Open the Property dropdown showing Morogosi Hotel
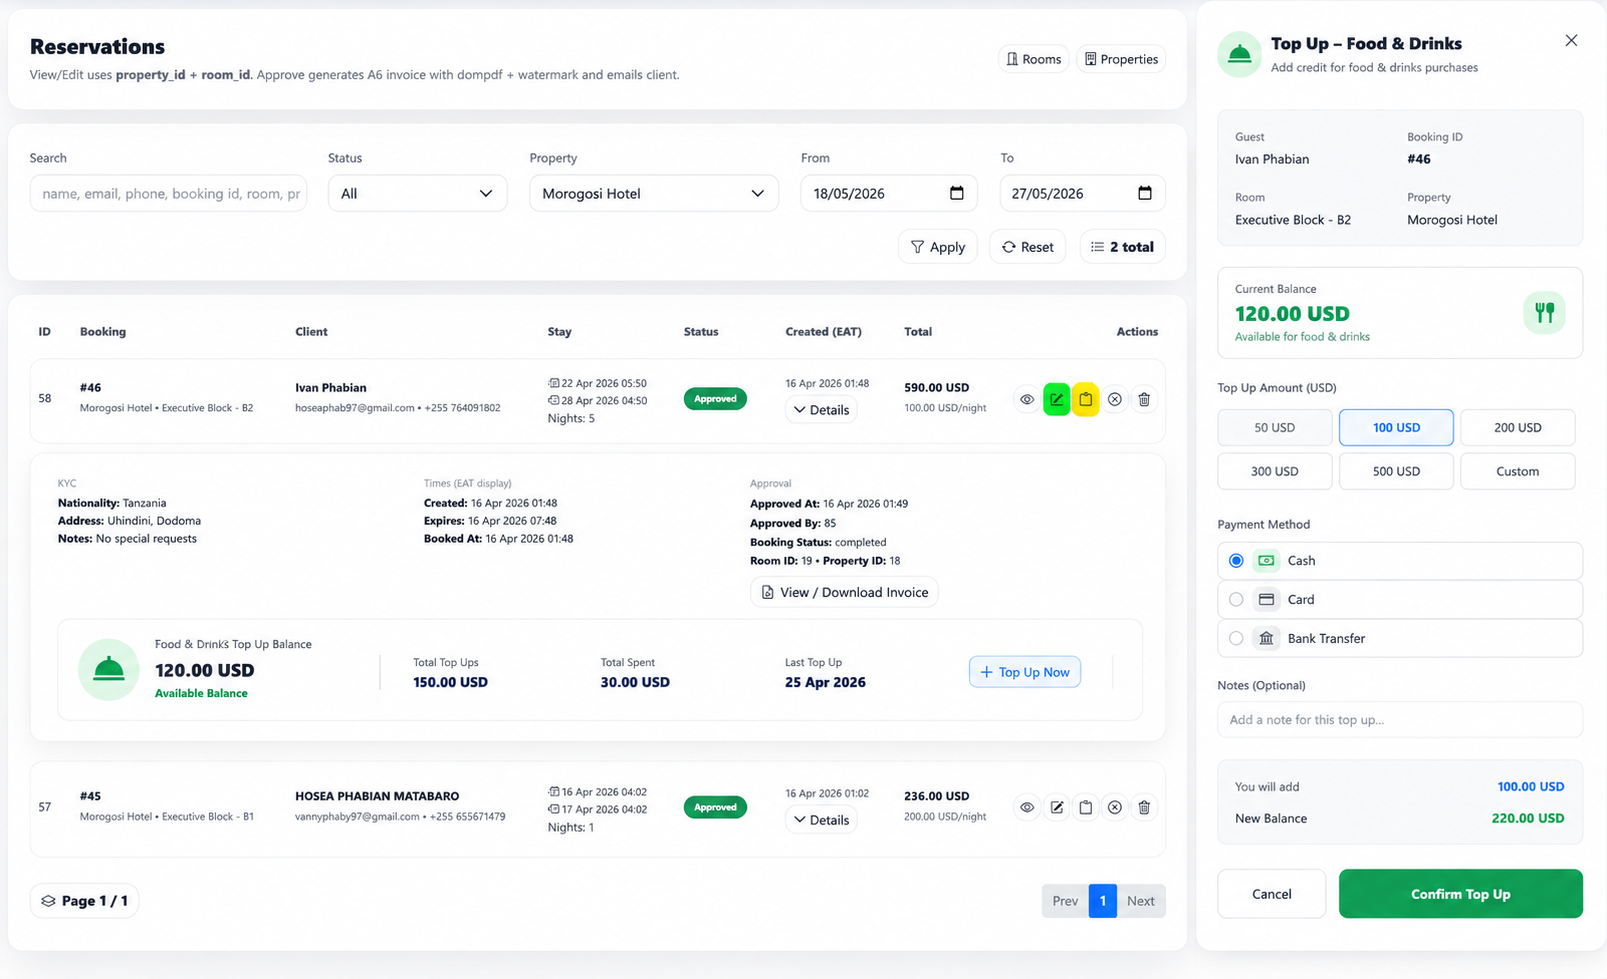The height and width of the screenshot is (979, 1607). click(654, 193)
